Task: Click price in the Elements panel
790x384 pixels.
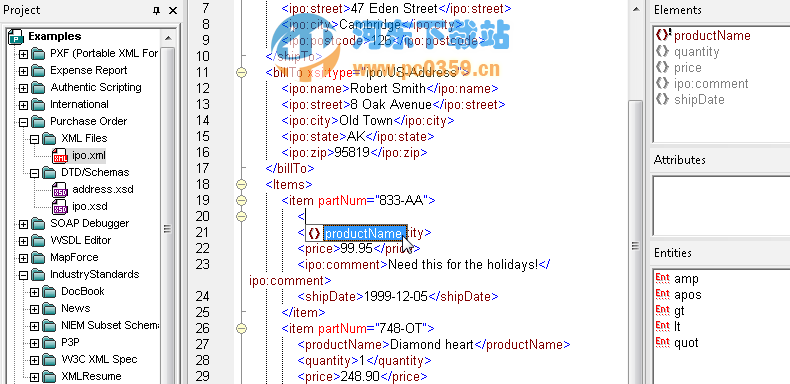Action: [x=688, y=68]
